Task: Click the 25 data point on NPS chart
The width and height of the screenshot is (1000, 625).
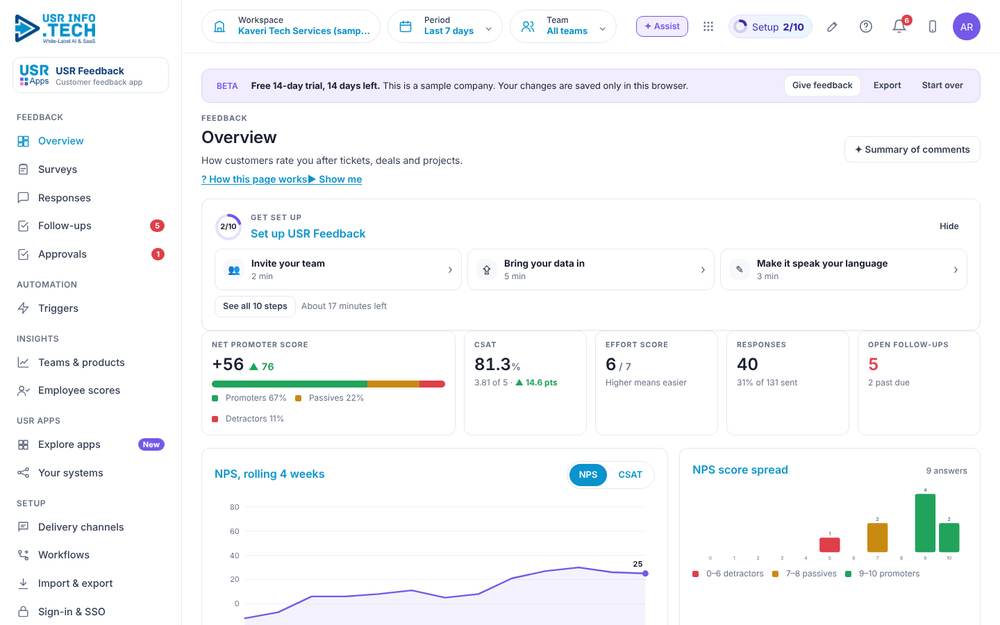Action: (x=645, y=573)
